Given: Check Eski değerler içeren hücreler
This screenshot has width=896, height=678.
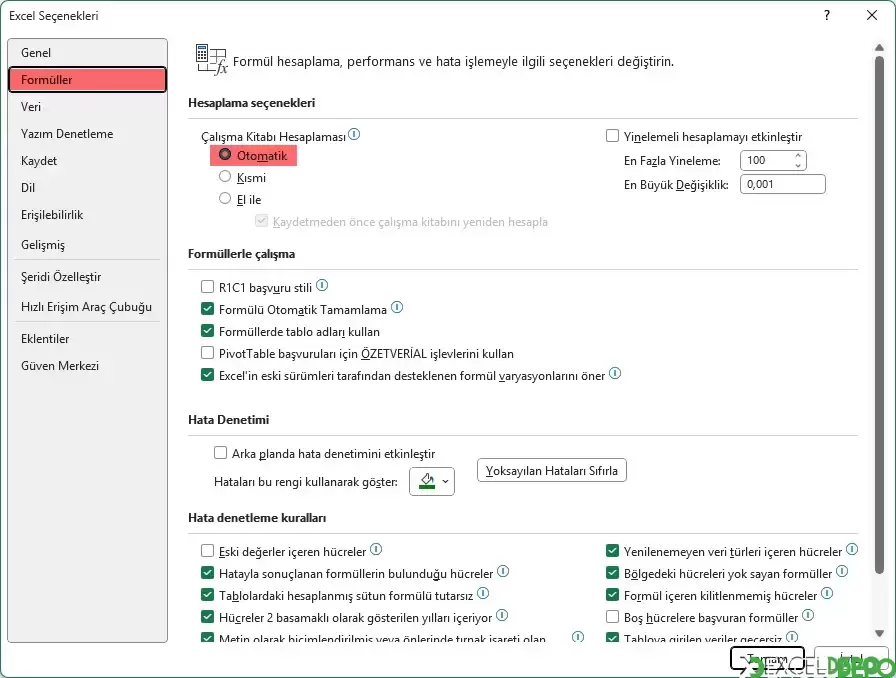Looking at the screenshot, I should (x=207, y=551).
